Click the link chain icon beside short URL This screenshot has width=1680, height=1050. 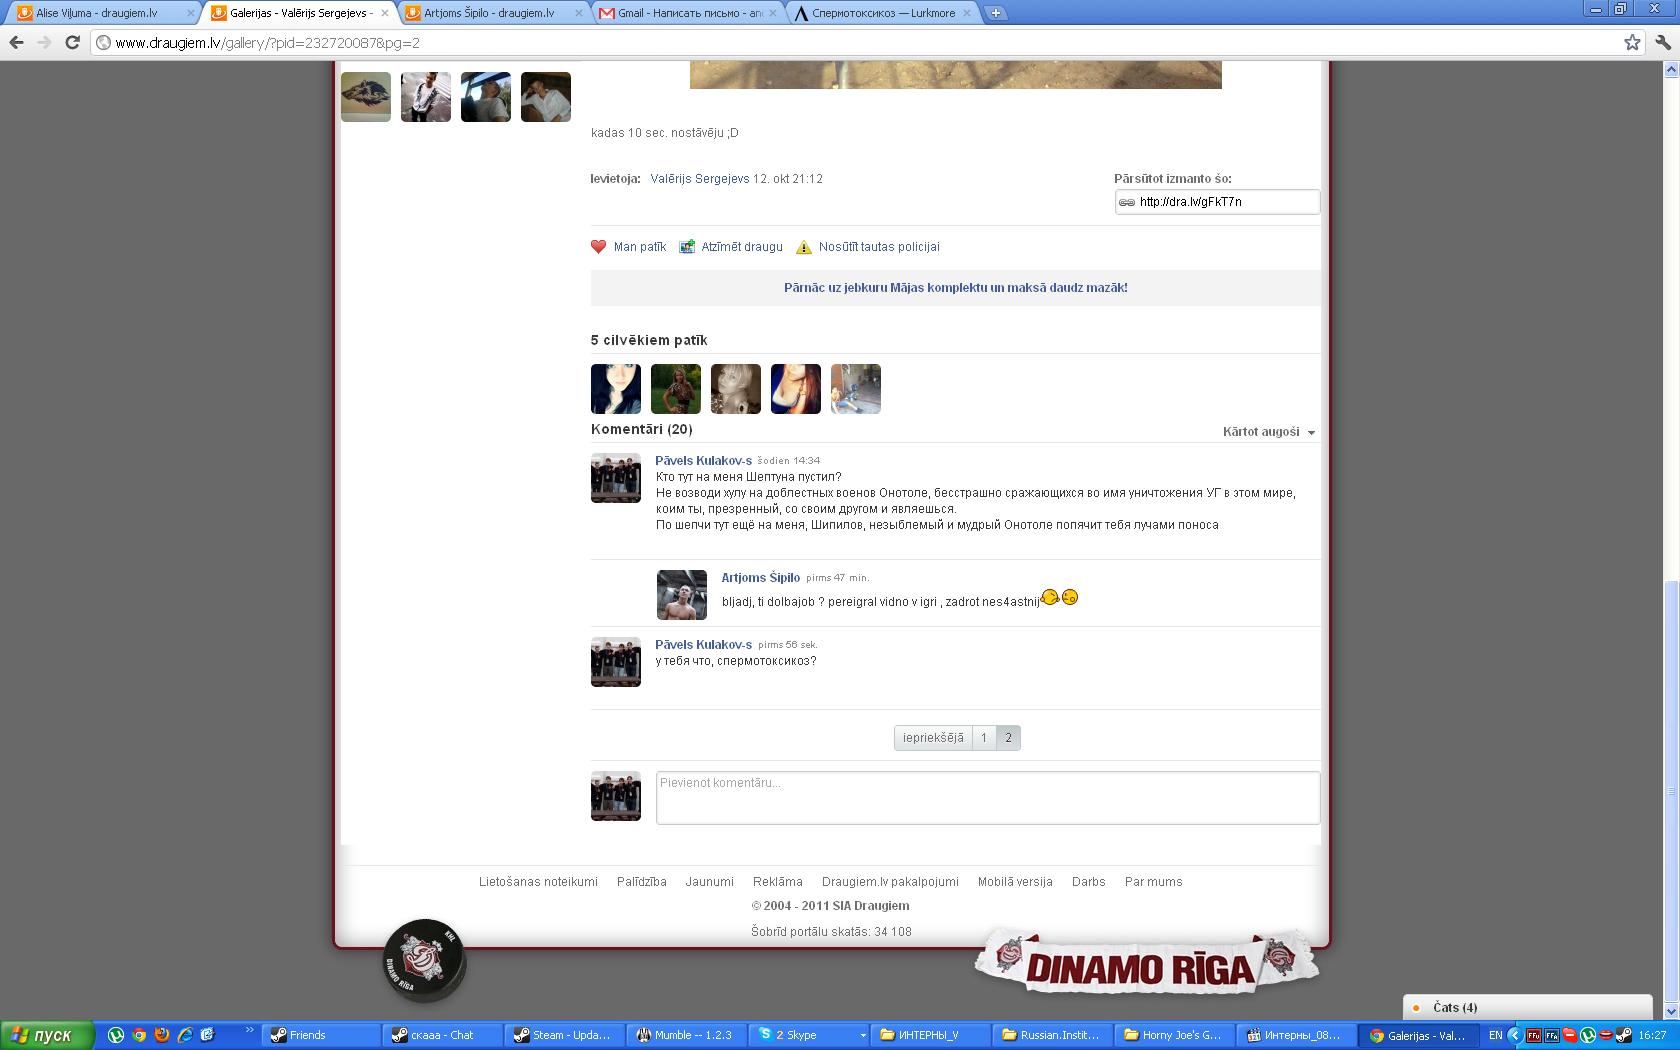coord(1127,202)
